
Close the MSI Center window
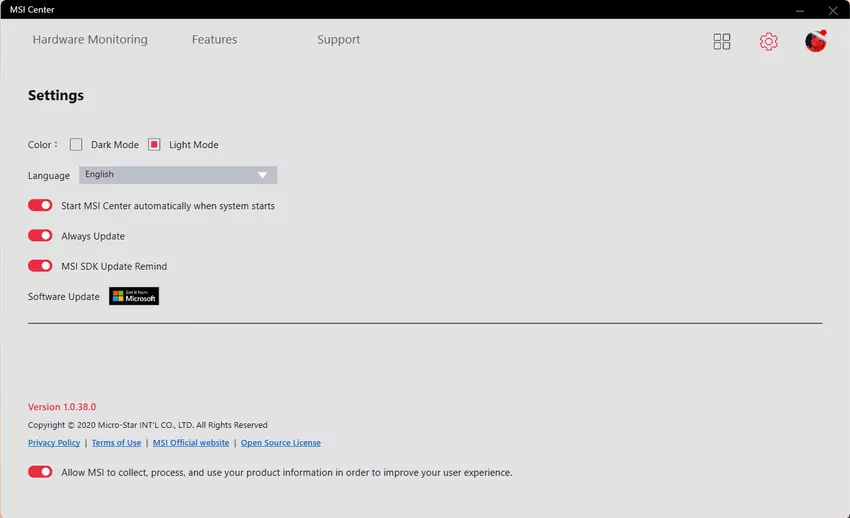click(833, 10)
